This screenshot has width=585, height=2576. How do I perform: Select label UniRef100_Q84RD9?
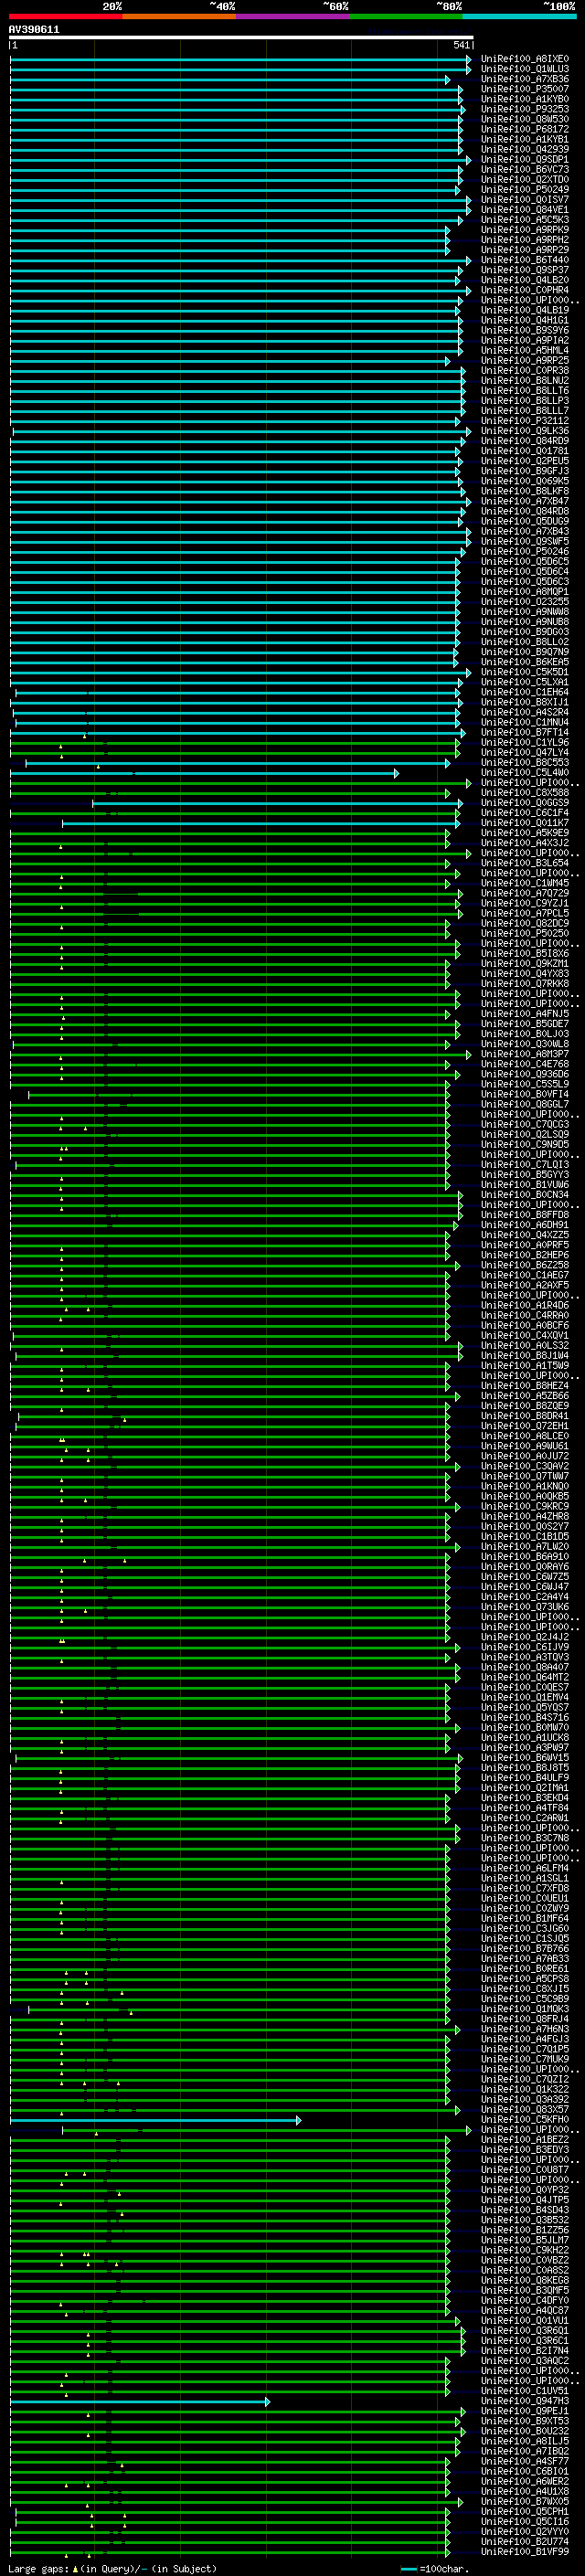coord(525,441)
